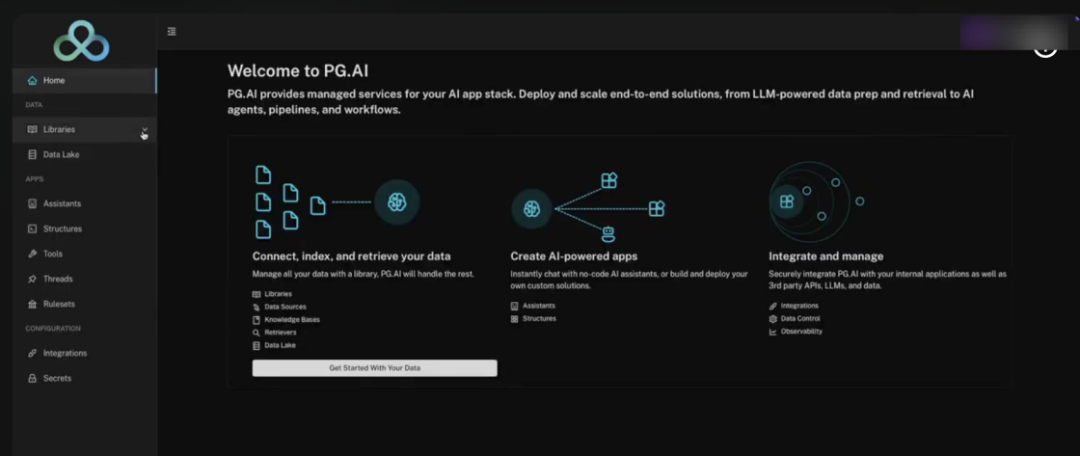1080x456 pixels.
Task: Click the "Create AI-powered apps" heading
Action: tap(574, 256)
